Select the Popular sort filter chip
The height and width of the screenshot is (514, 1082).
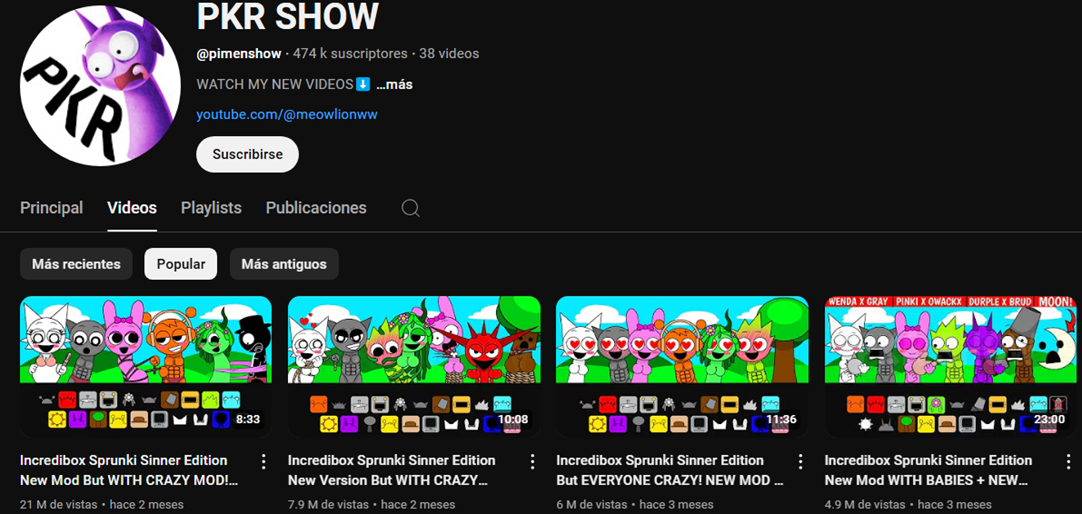pyautogui.click(x=181, y=264)
